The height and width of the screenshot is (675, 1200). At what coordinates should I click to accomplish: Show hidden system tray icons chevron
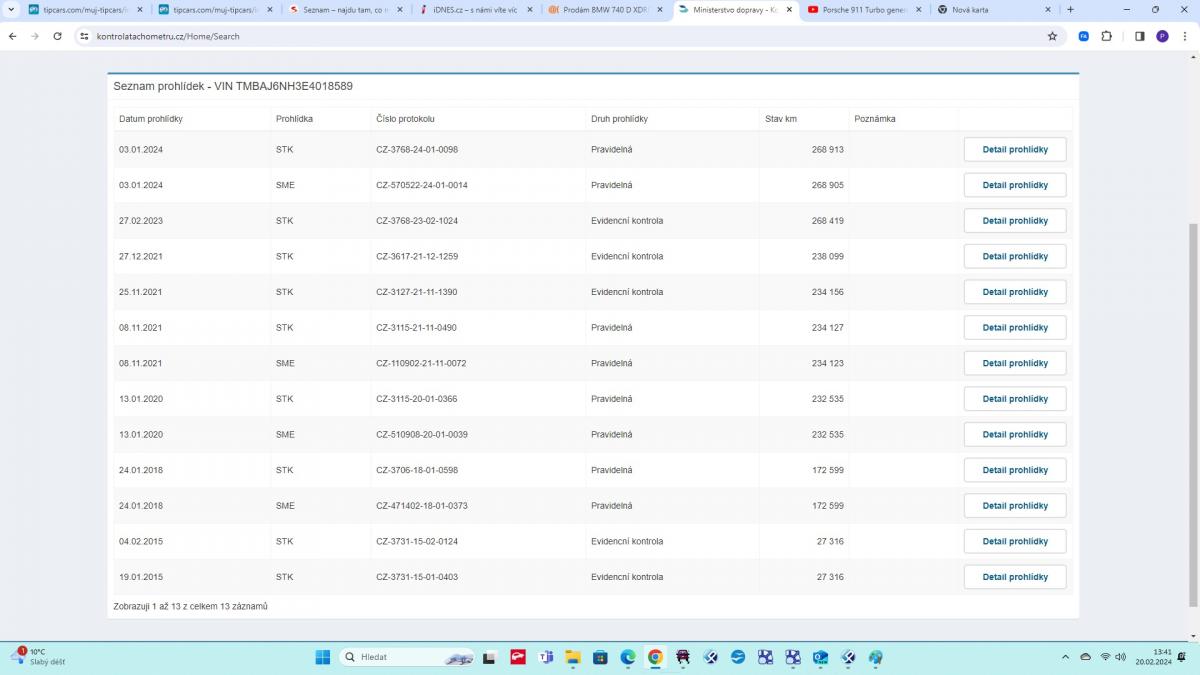[x=1065, y=657]
